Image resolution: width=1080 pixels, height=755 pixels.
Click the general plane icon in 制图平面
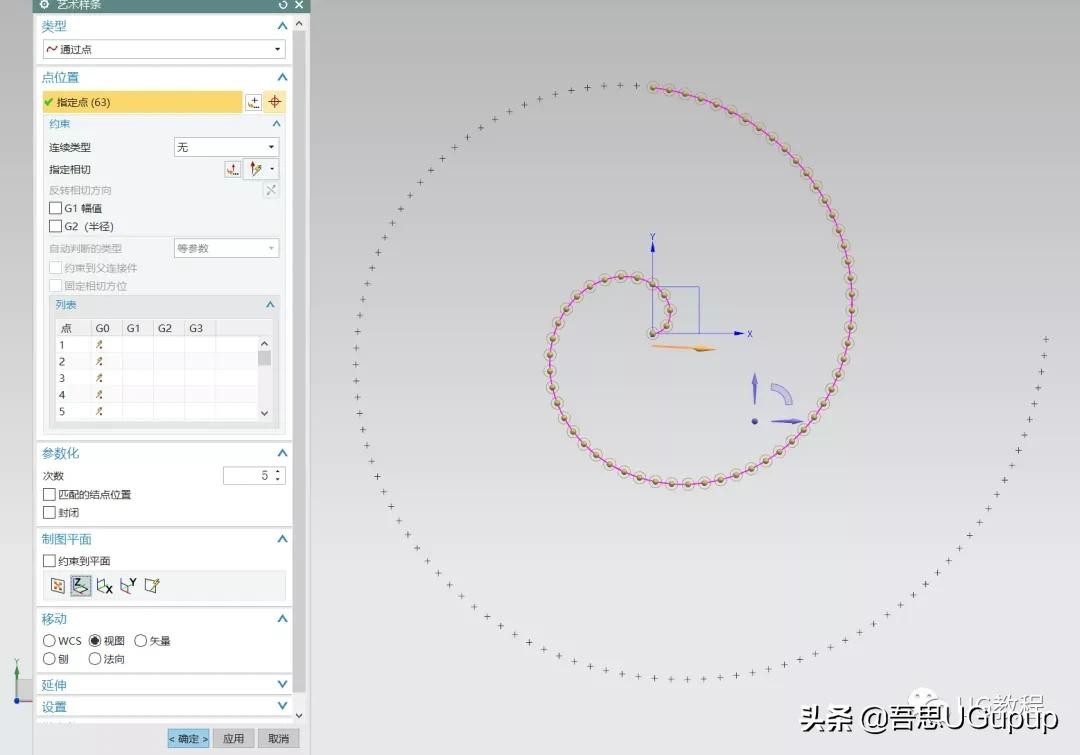pyautogui.click(x=152, y=586)
